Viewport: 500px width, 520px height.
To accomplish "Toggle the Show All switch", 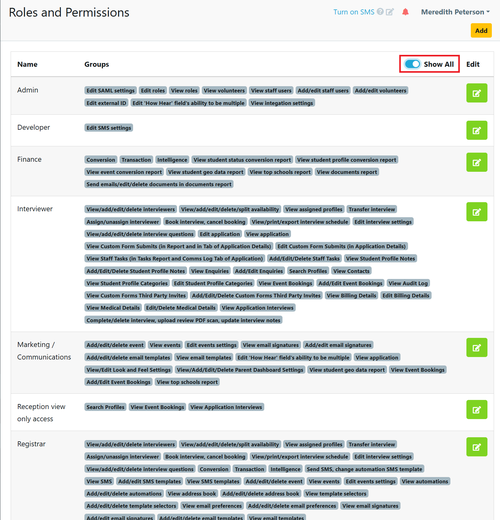I will (x=412, y=64).
